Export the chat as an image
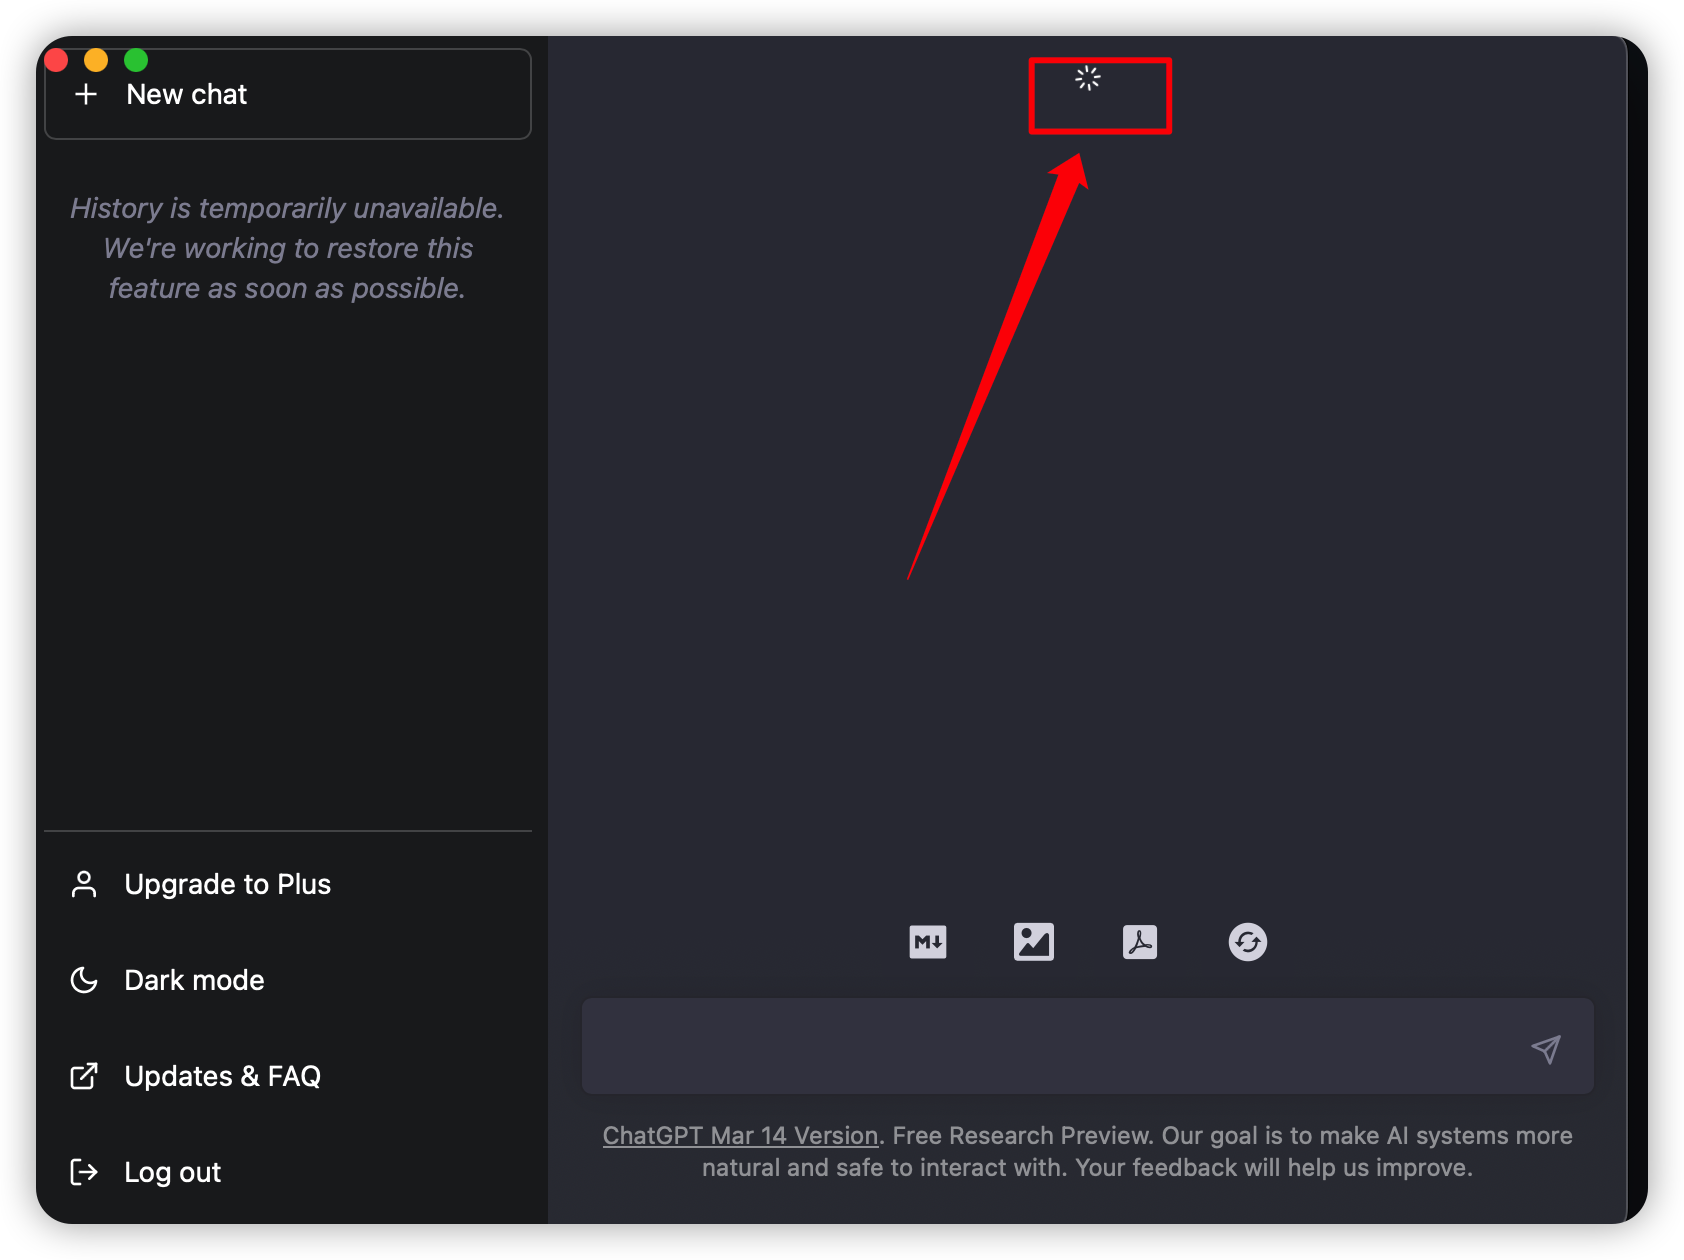Screen dimensions: 1684x1260 pos(1034,941)
